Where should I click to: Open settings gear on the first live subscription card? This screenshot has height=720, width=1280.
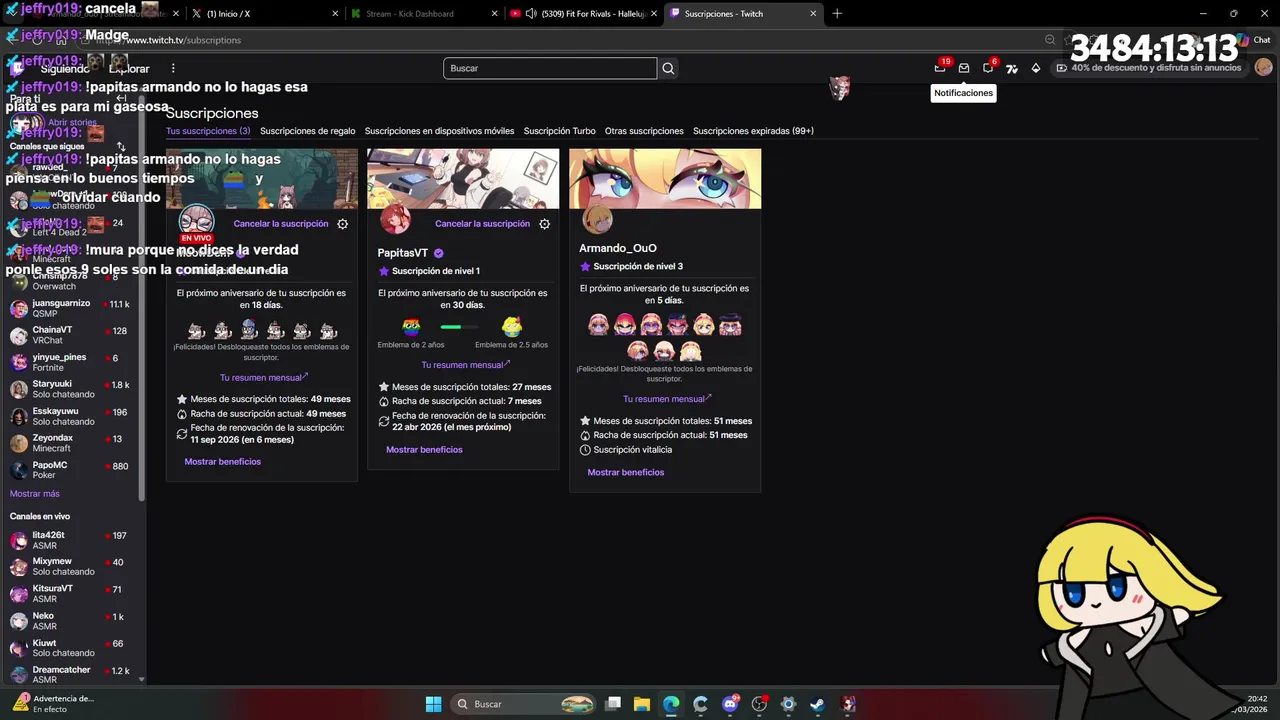point(342,224)
